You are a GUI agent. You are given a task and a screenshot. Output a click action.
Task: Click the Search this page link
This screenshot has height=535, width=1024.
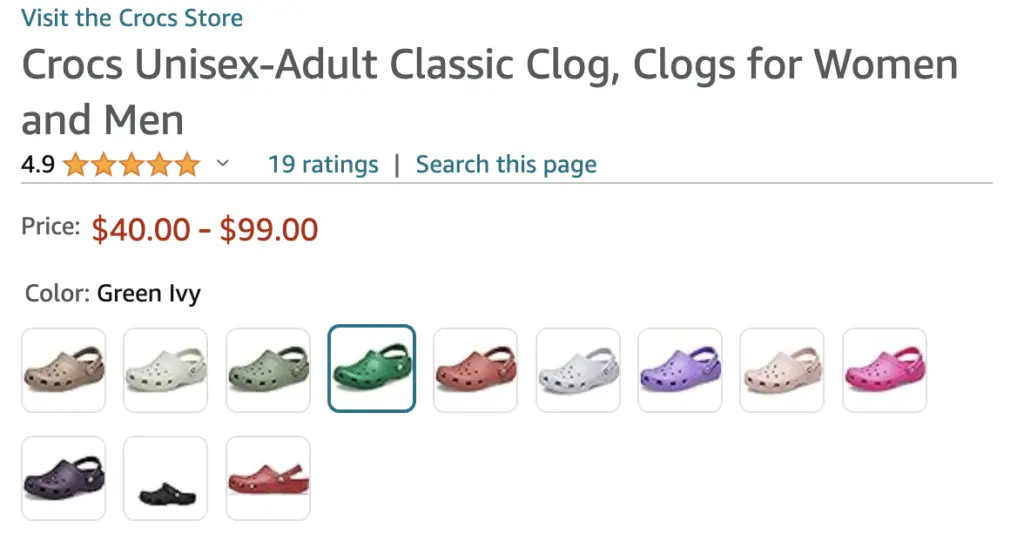pos(506,164)
